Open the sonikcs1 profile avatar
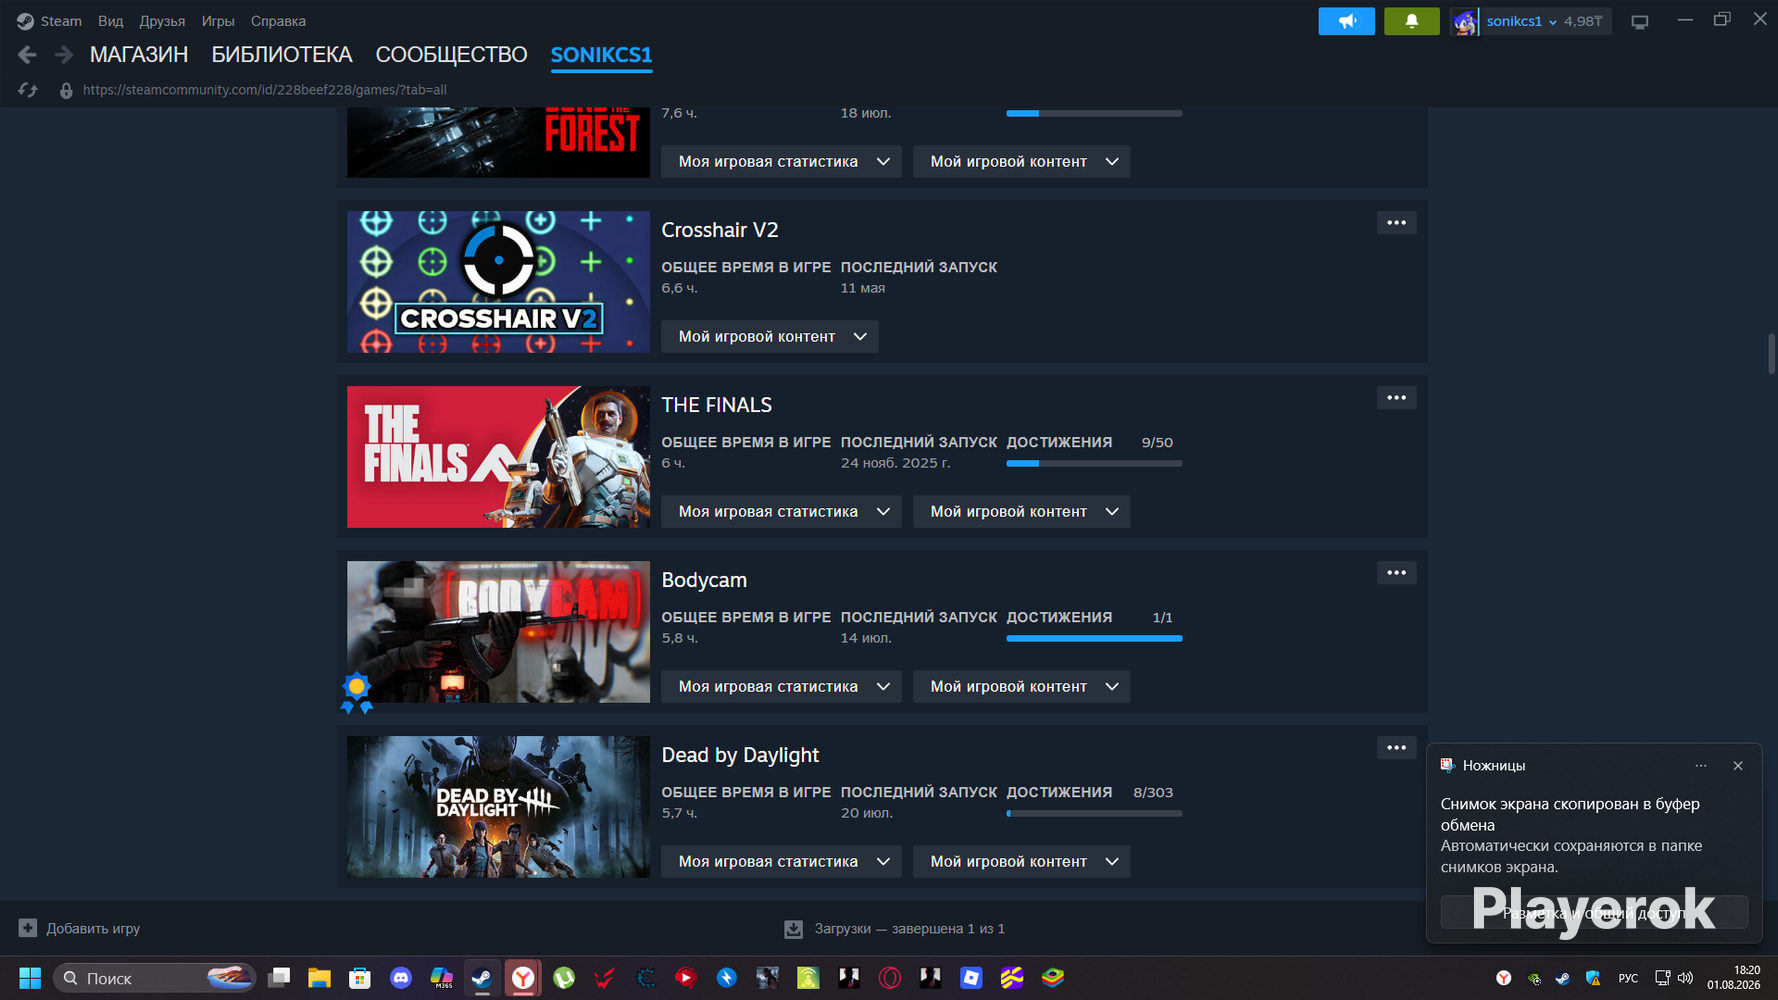This screenshot has width=1778, height=1000. [1465, 21]
